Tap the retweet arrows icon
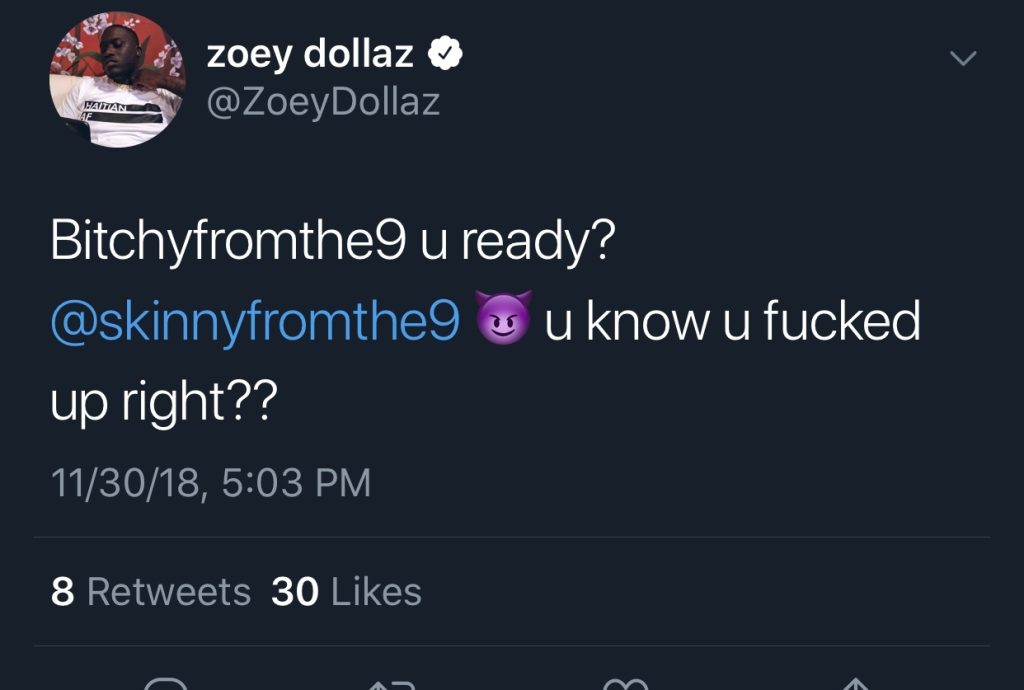The width and height of the screenshot is (1024, 690). click(x=392, y=684)
